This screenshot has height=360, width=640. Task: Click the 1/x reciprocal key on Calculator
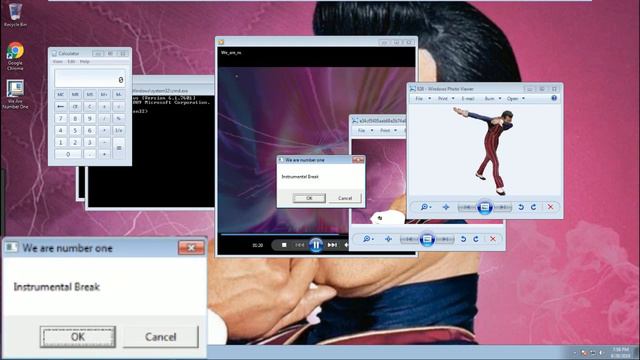coord(119,130)
